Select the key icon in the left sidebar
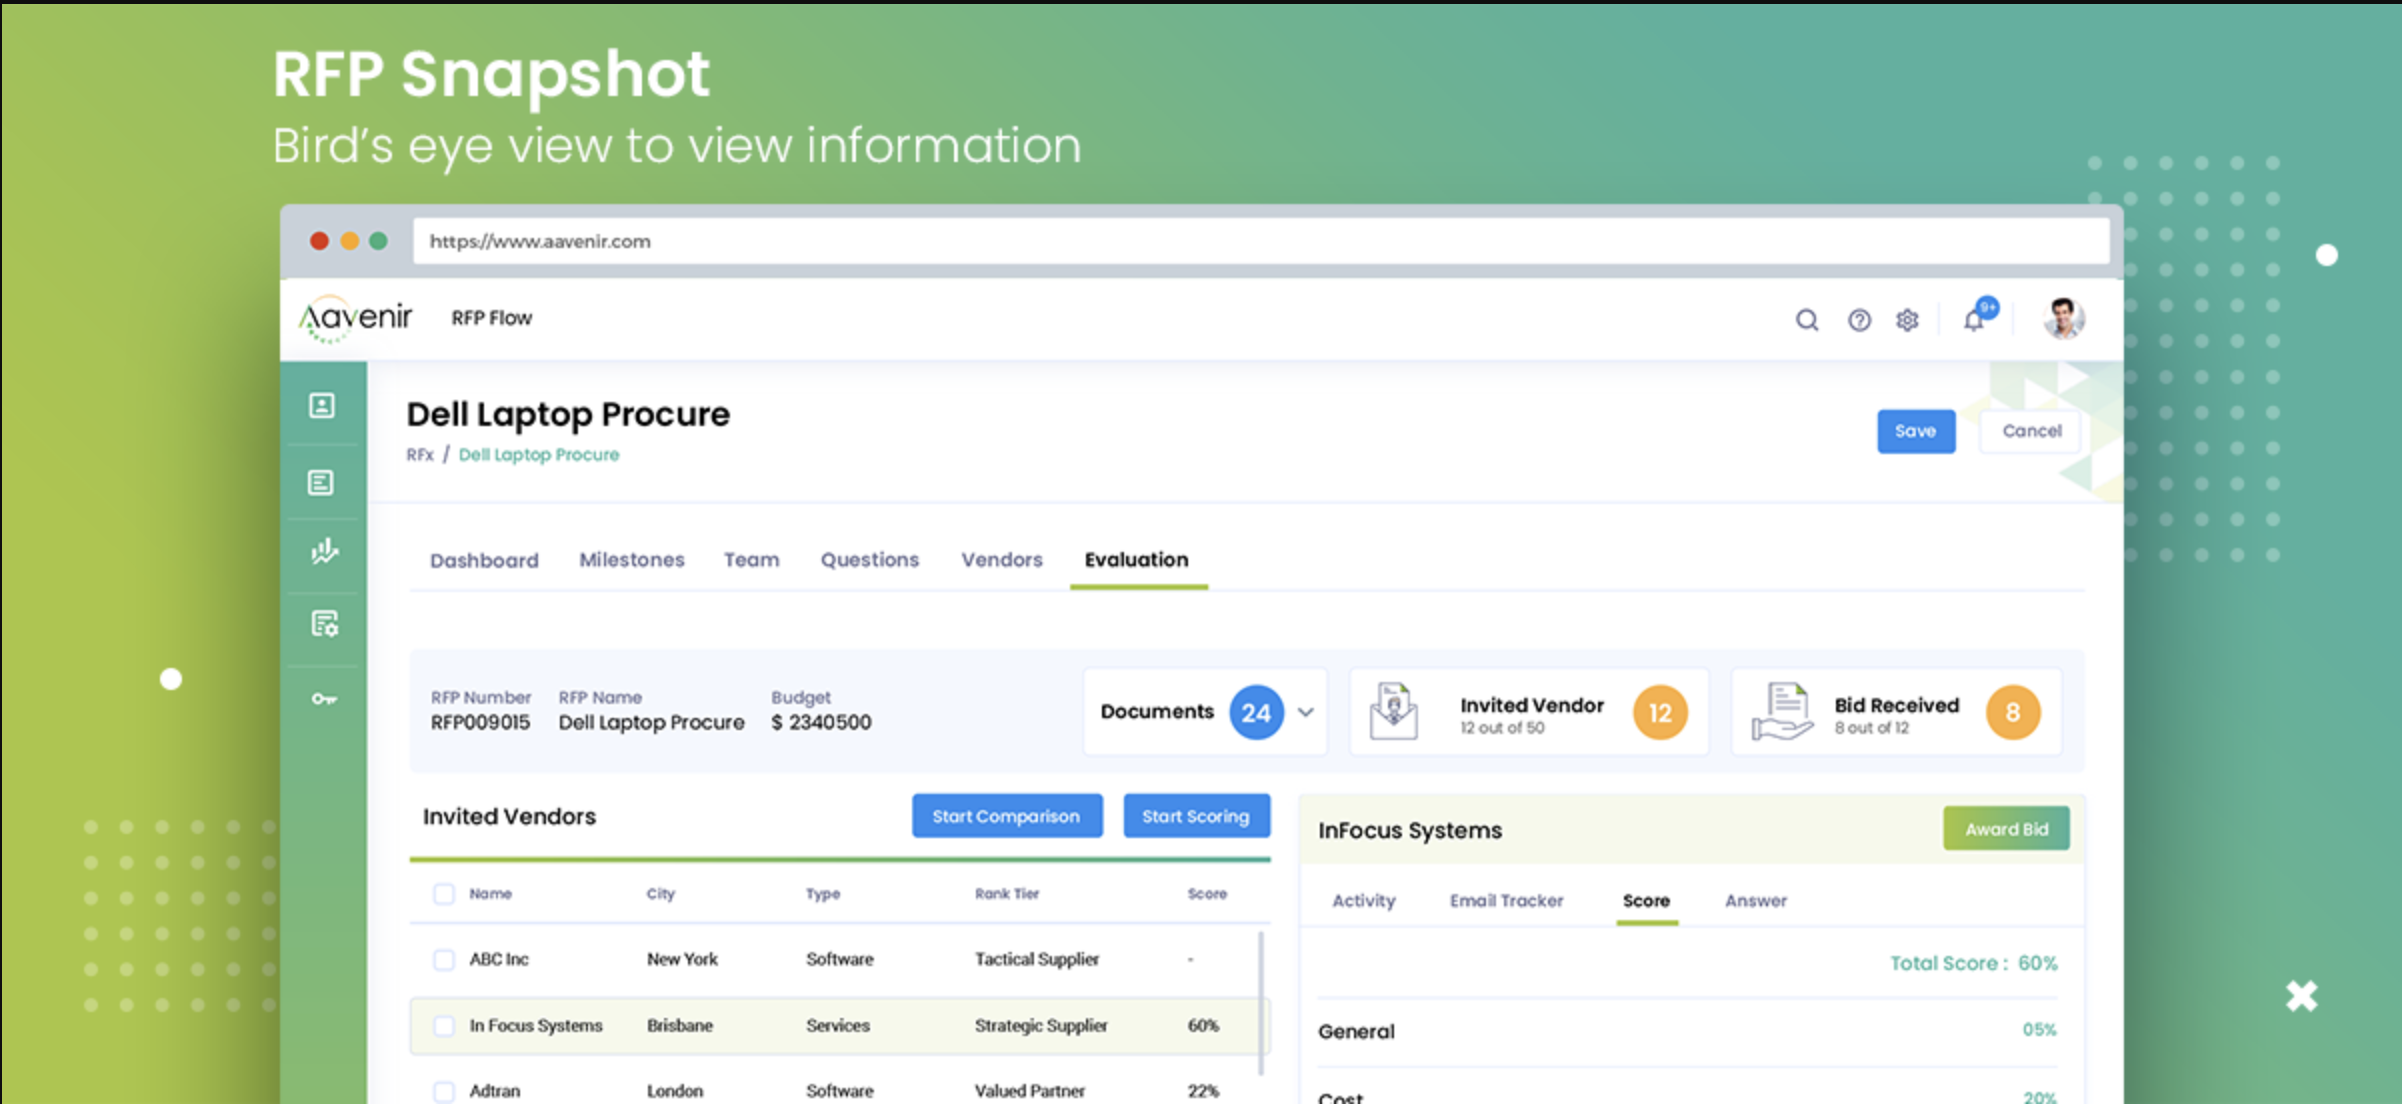Viewport: 2402px width, 1104px height. click(x=322, y=699)
